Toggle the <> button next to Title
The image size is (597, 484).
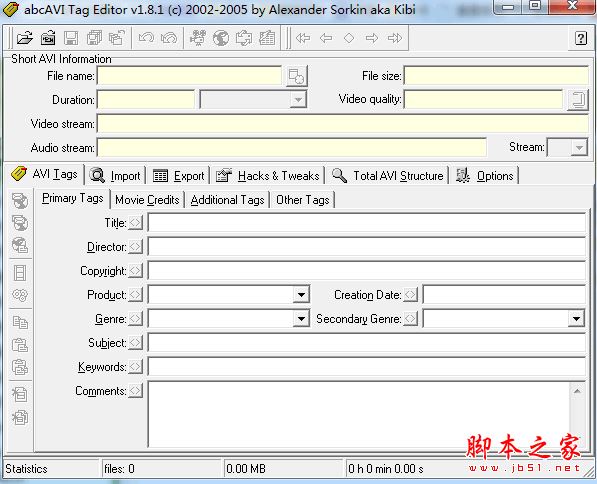pos(136,222)
